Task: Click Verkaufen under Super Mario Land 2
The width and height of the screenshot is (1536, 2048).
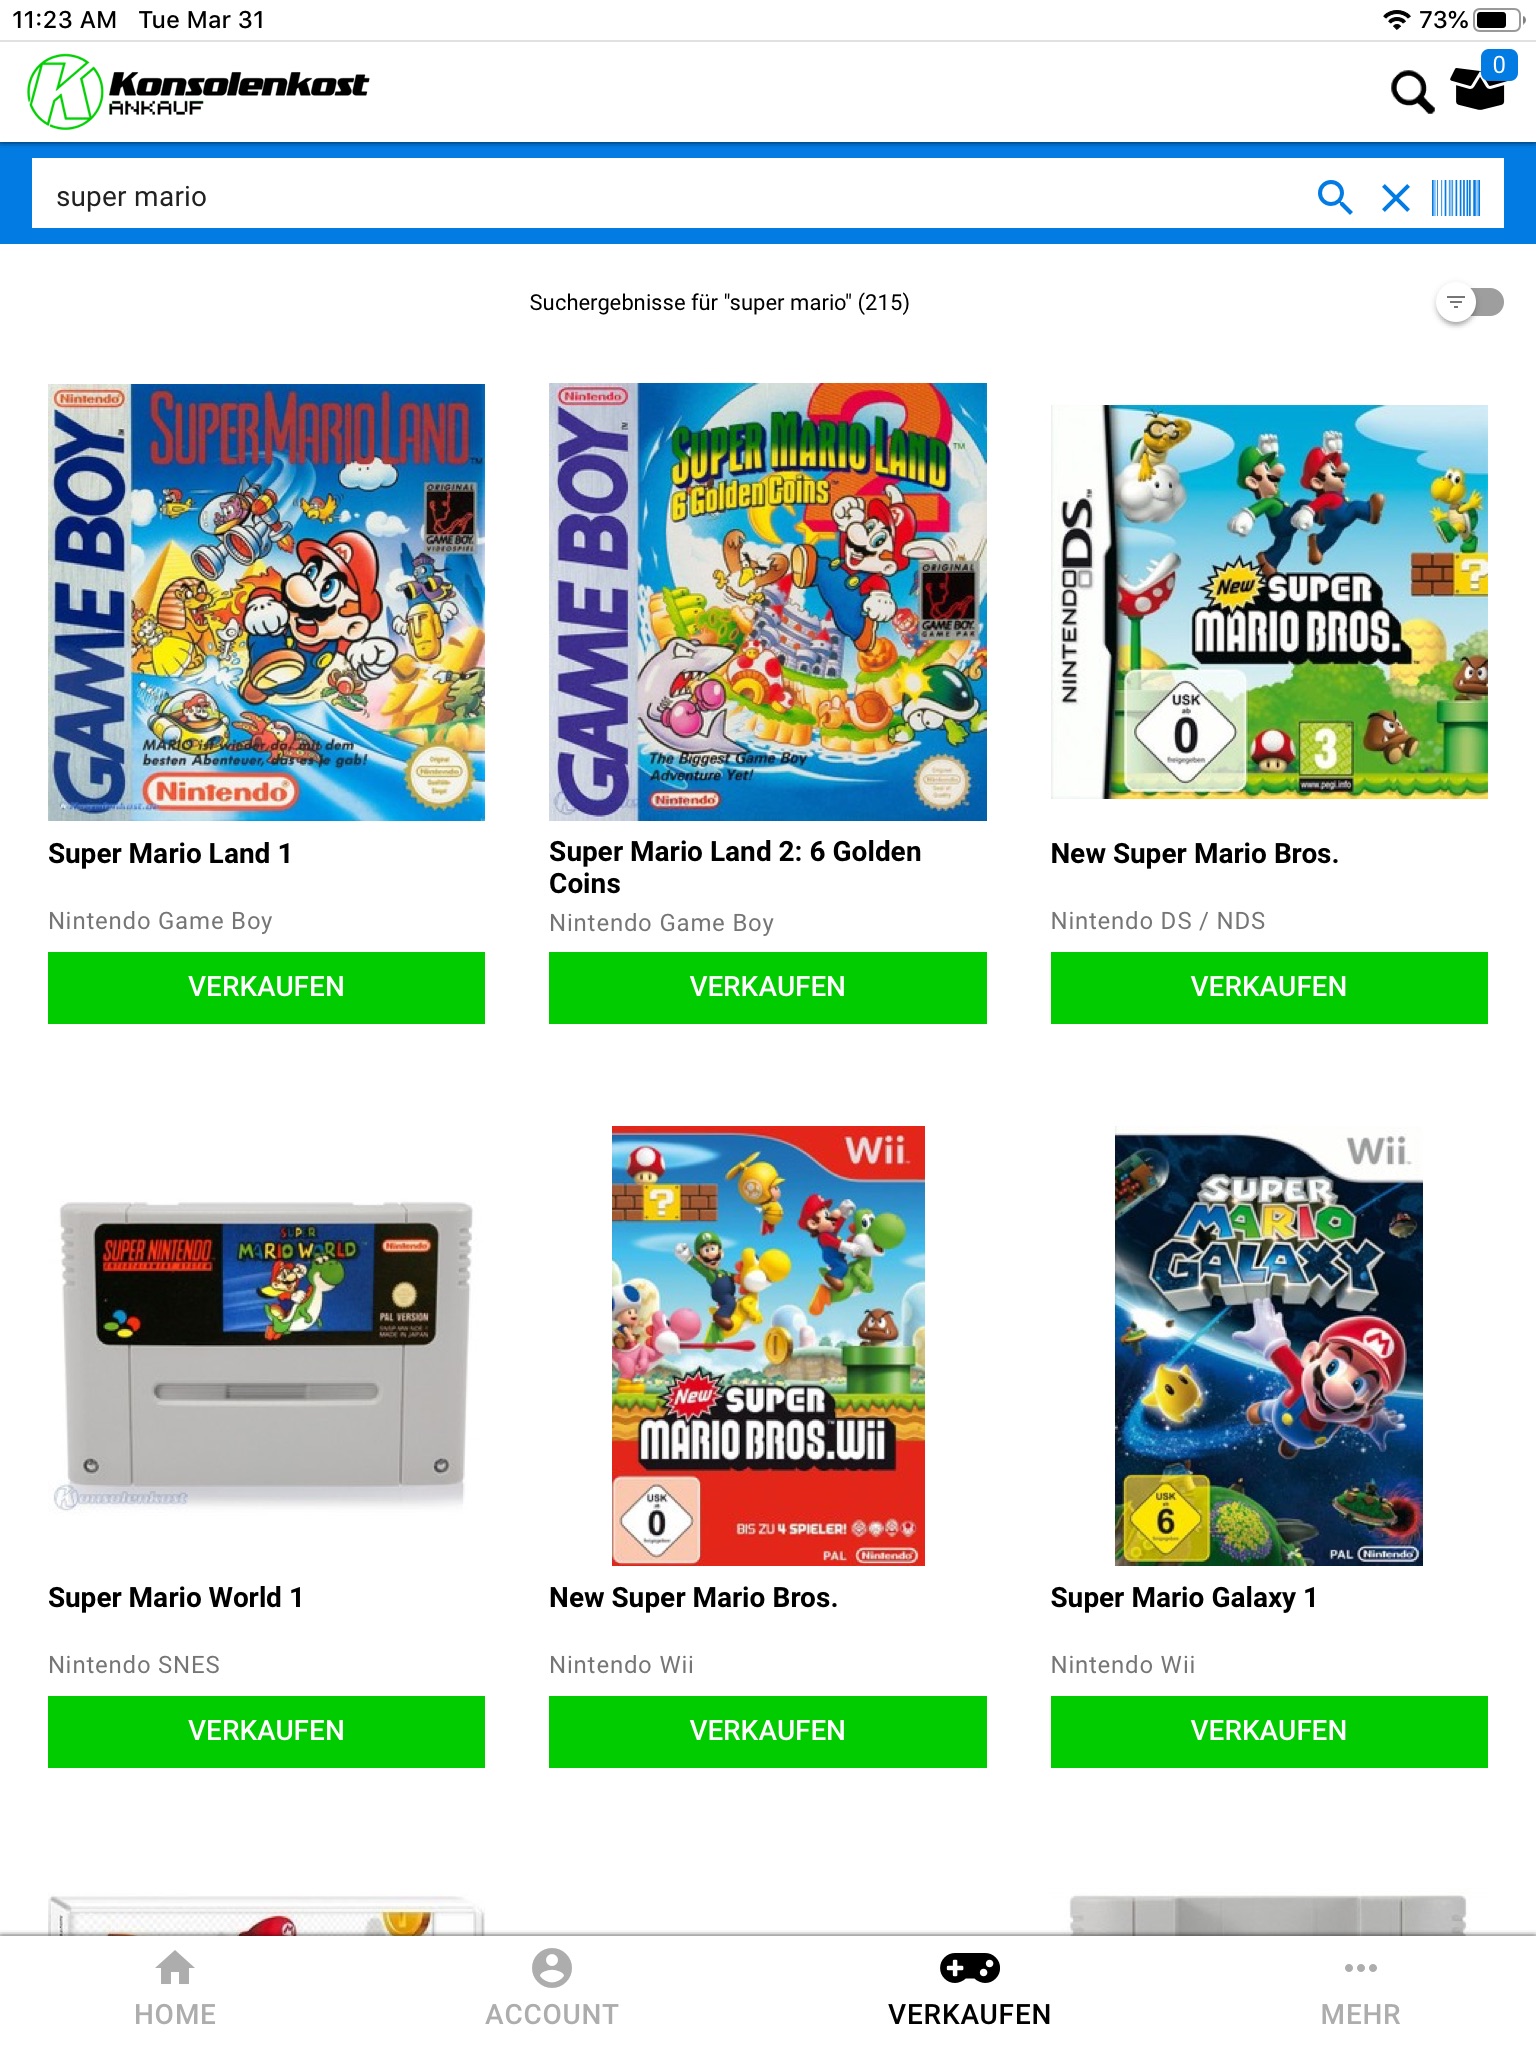Action: tap(767, 987)
